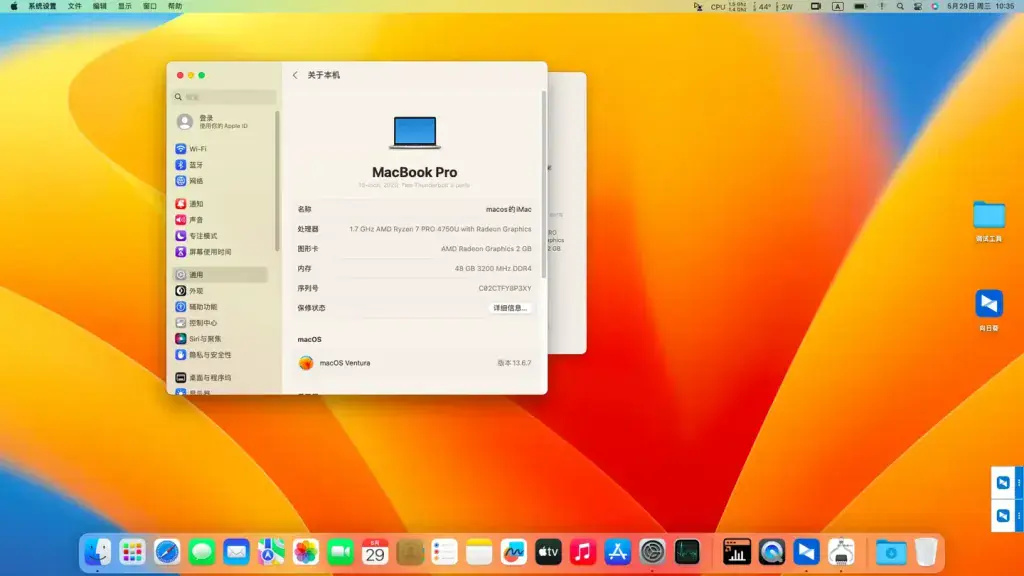Screen dimensions: 1024x576
Task: Open Sound (声音) settings
Action: pyautogui.click(x=222, y=220)
